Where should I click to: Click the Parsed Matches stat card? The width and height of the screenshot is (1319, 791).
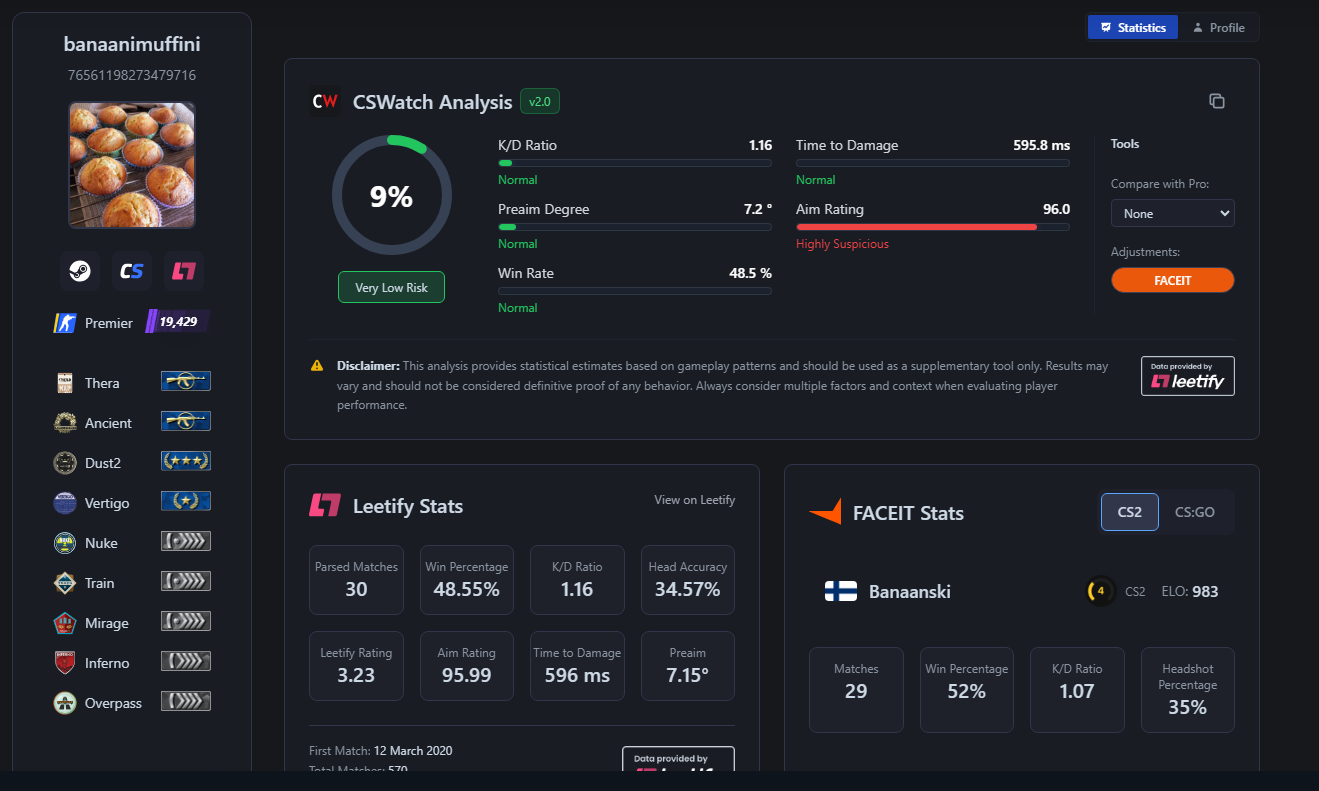pos(356,580)
